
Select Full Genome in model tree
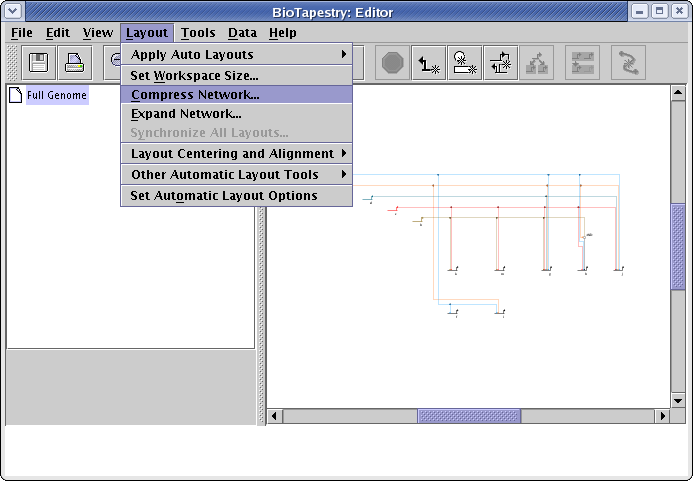(x=57, y=96)
